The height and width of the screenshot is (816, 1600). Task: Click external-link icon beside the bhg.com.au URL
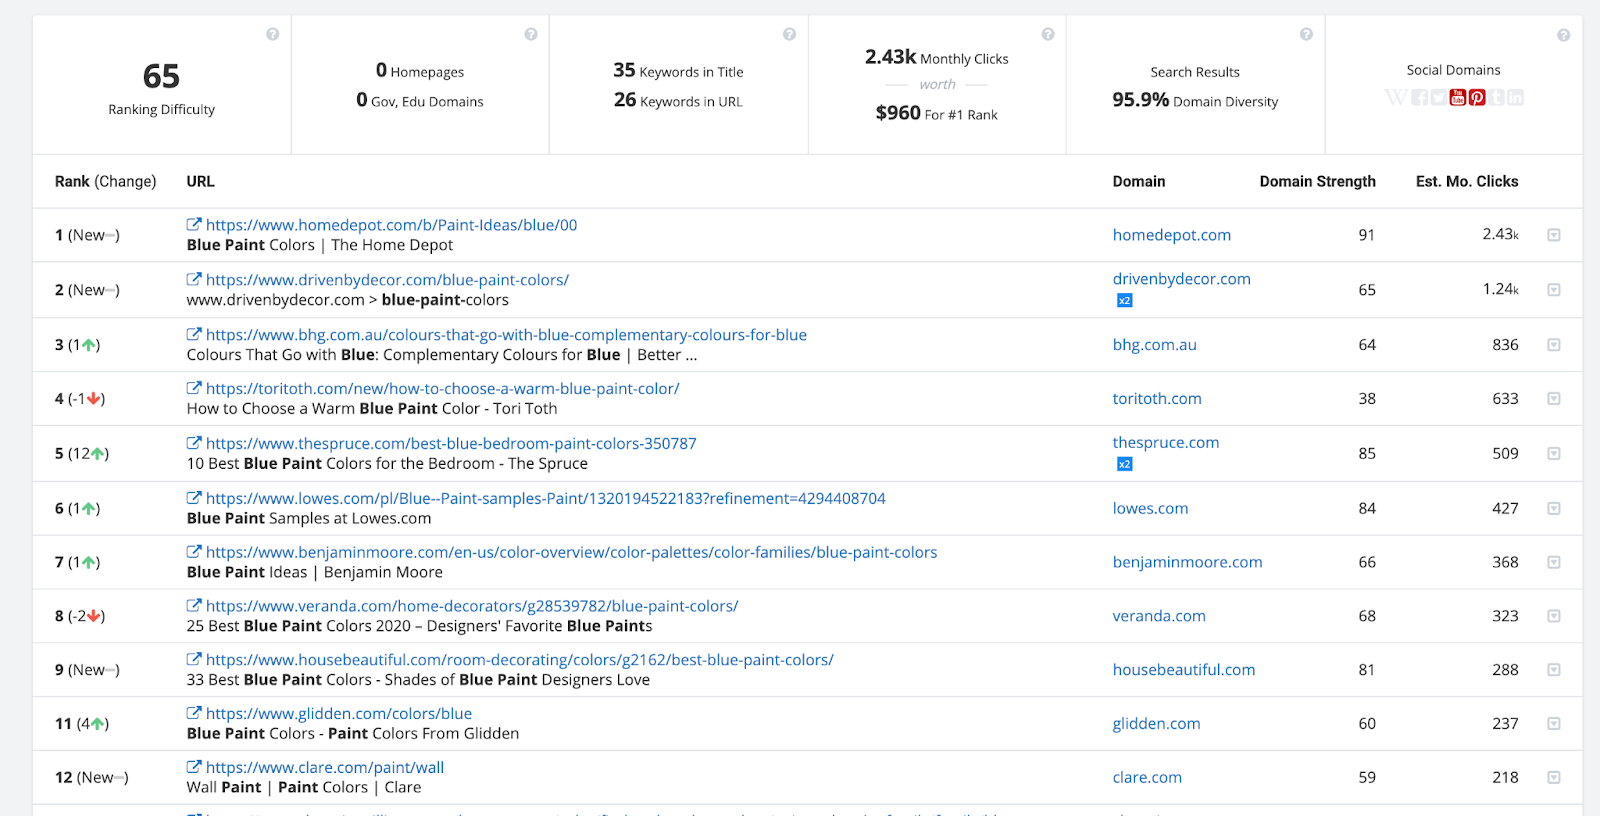[194, 335]
